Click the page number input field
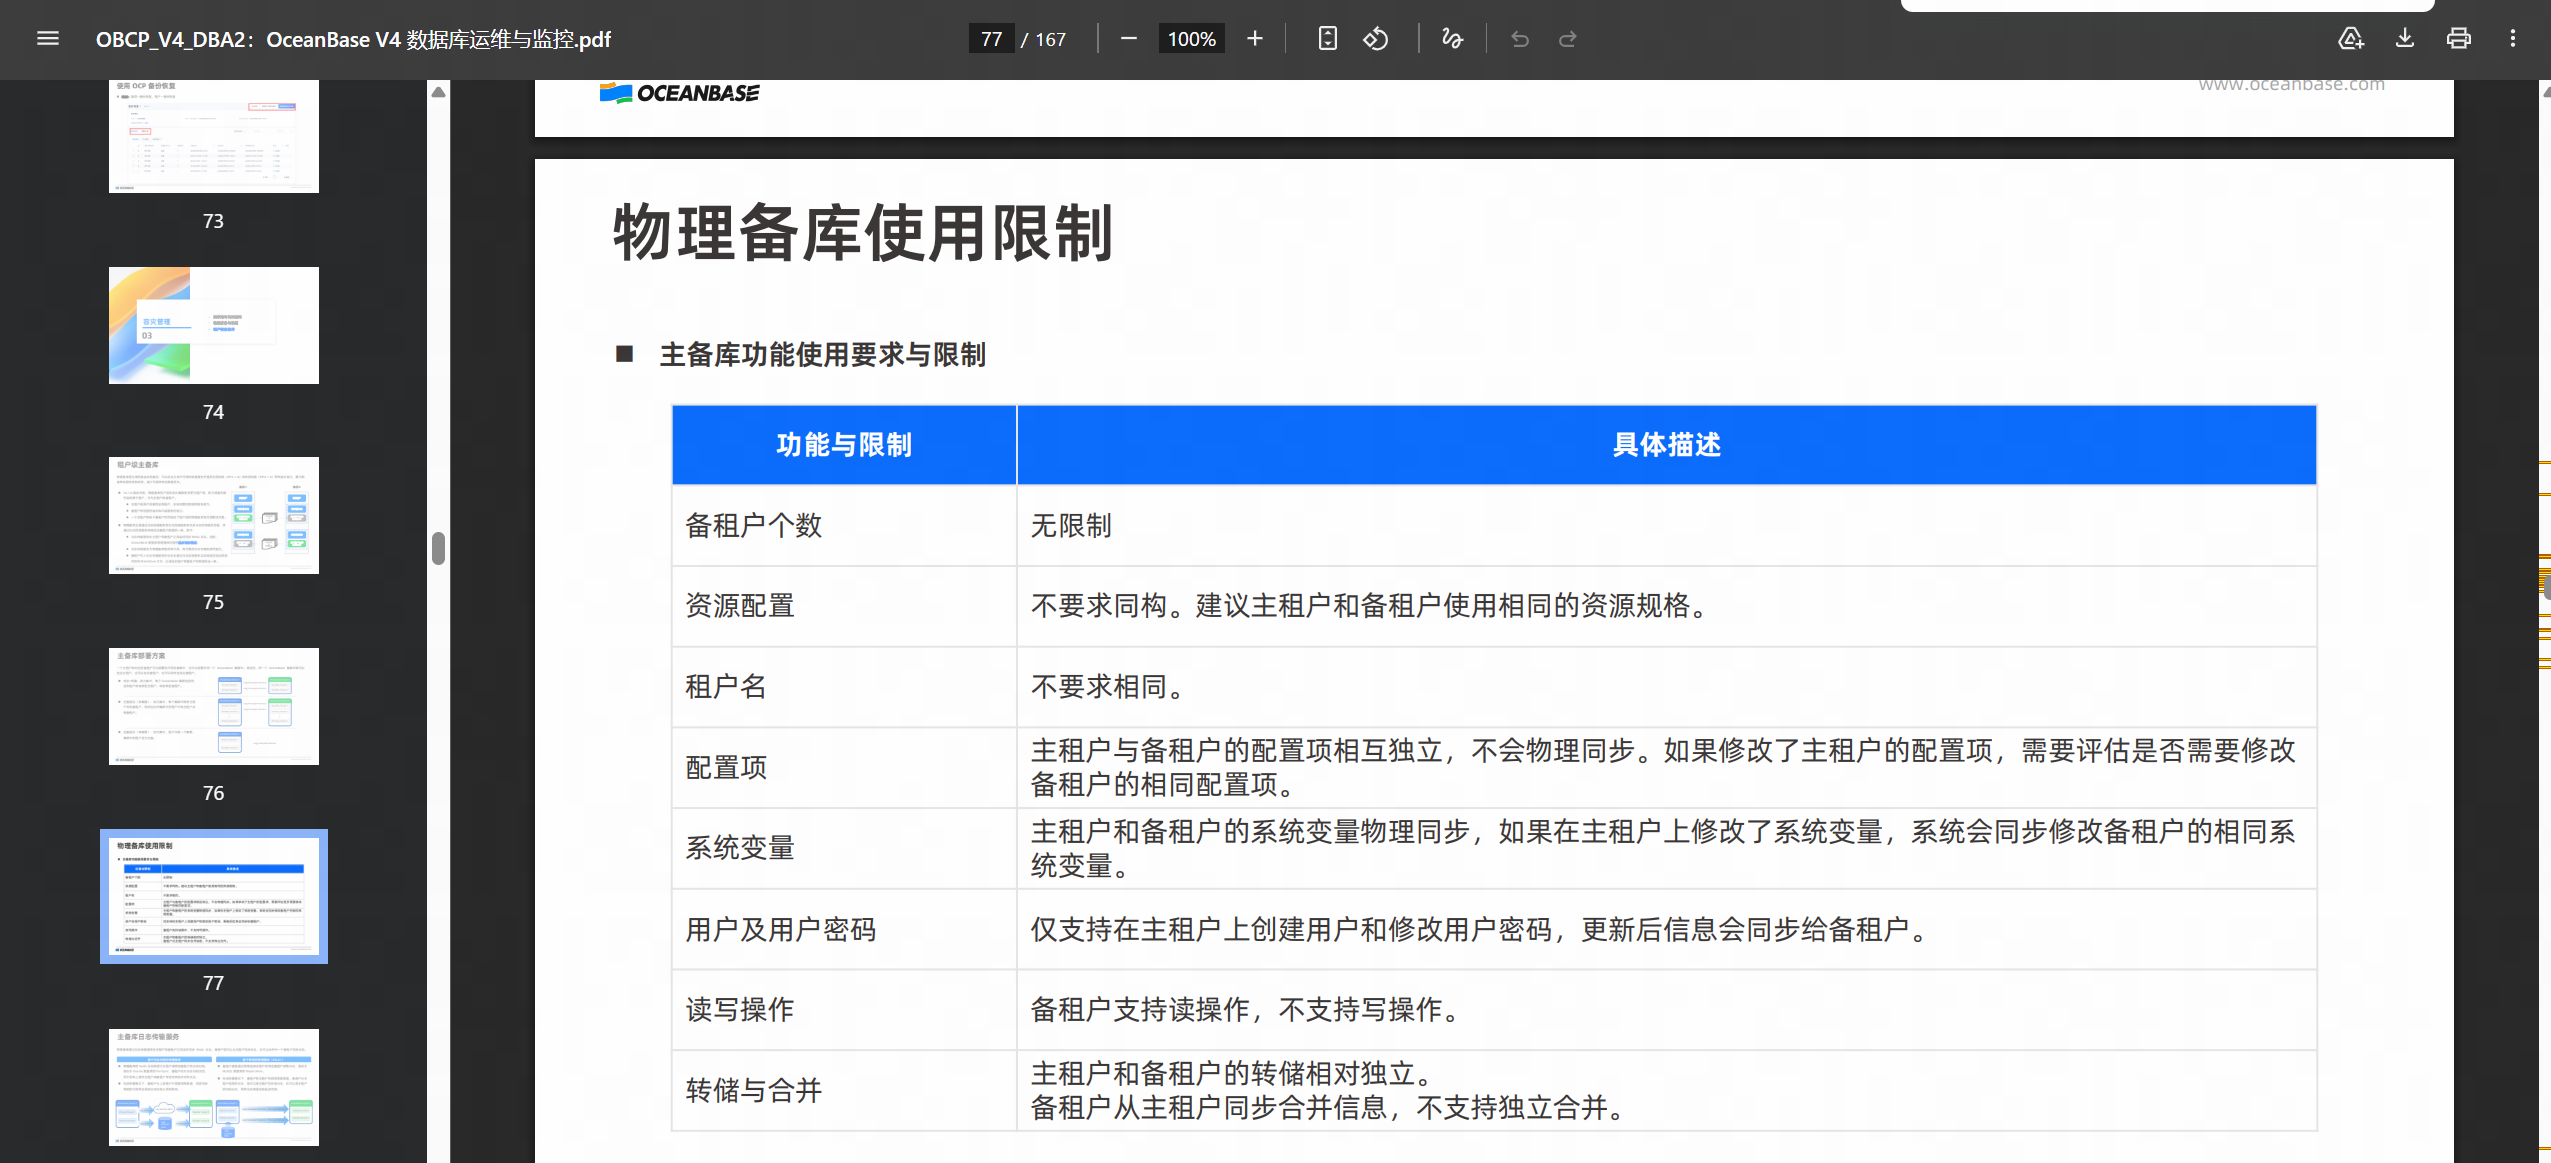This screenshot has height=1163, width=2551. [x=991, y=39]
